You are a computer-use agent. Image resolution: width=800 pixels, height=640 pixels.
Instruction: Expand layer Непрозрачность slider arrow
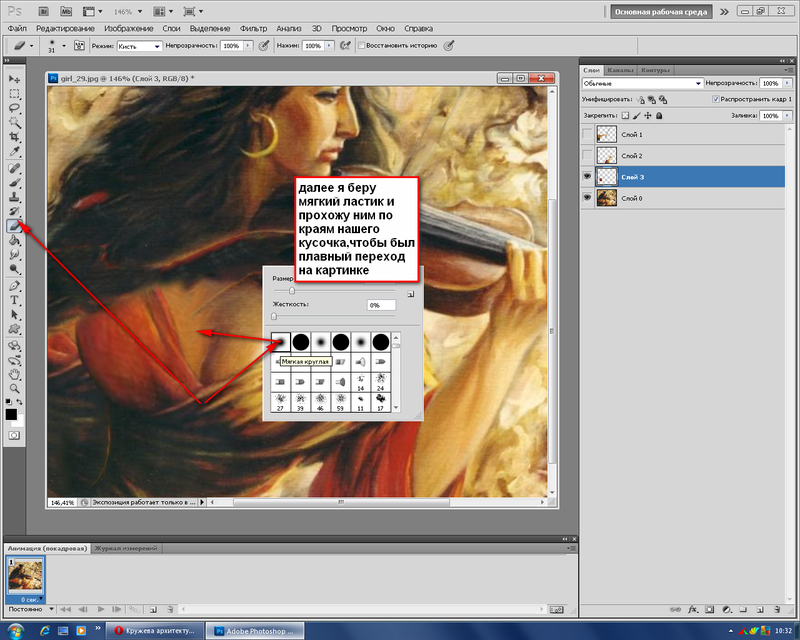tap(786, 84)
